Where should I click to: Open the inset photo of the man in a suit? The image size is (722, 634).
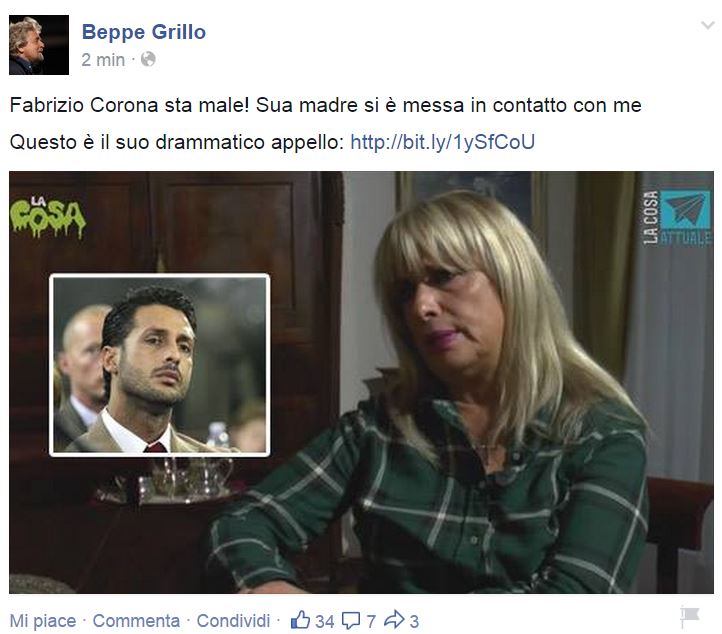click(x=159, y=365)
